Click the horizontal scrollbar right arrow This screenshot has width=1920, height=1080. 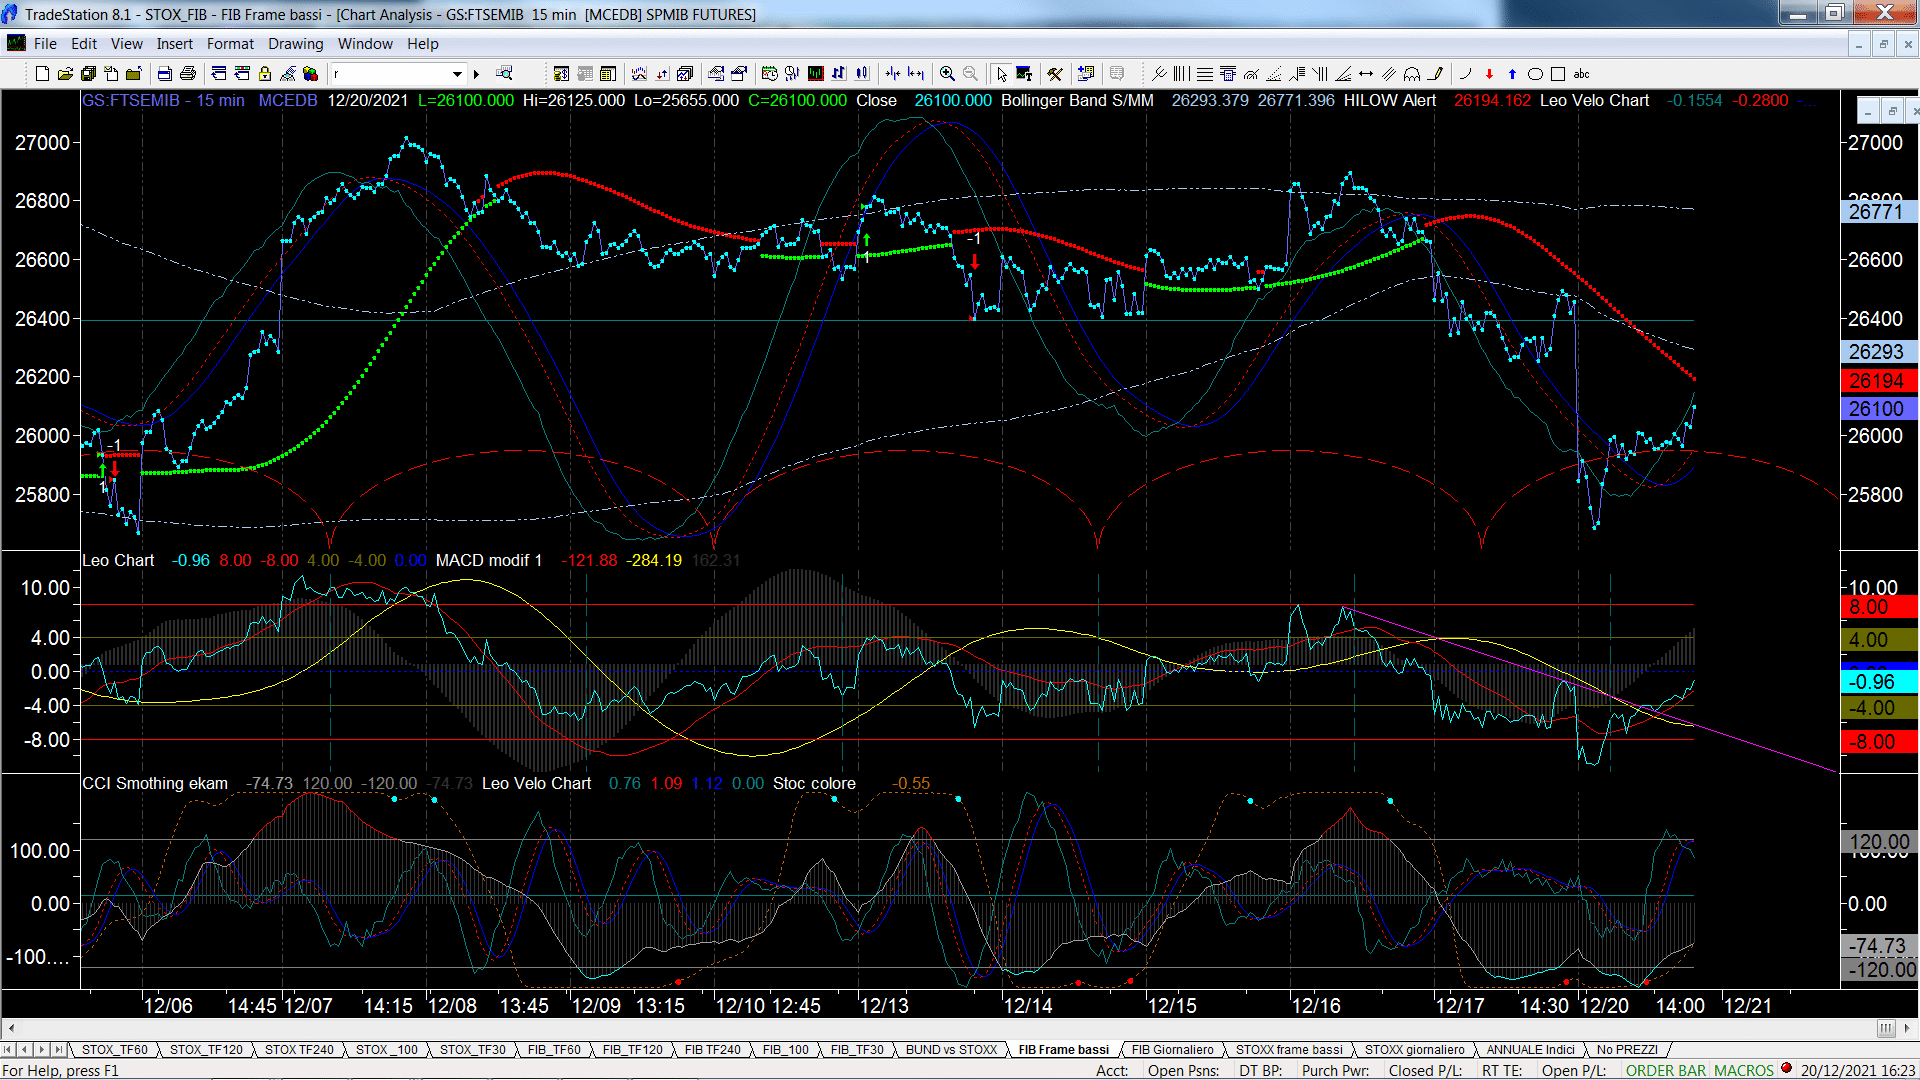(x=1908, y=1028)
